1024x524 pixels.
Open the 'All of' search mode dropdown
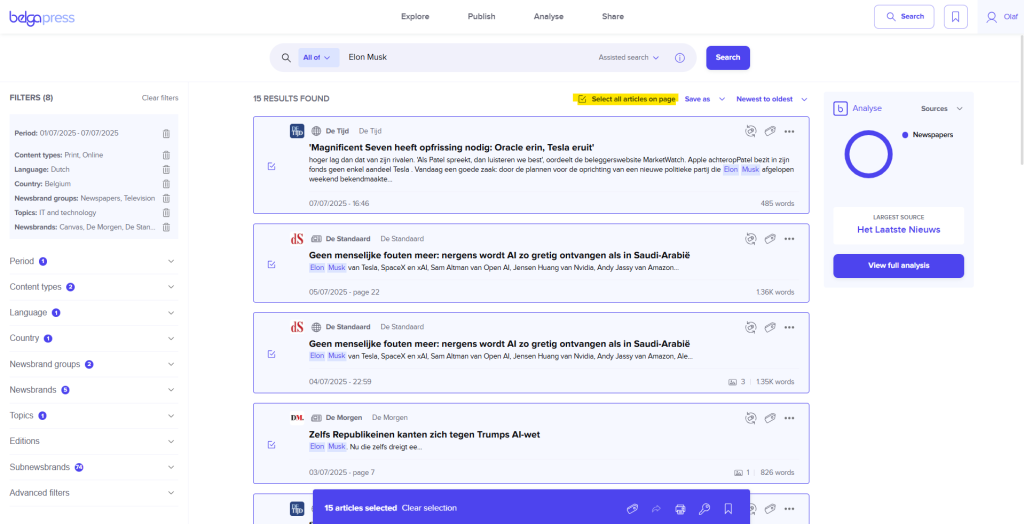[x=317, y=58]
